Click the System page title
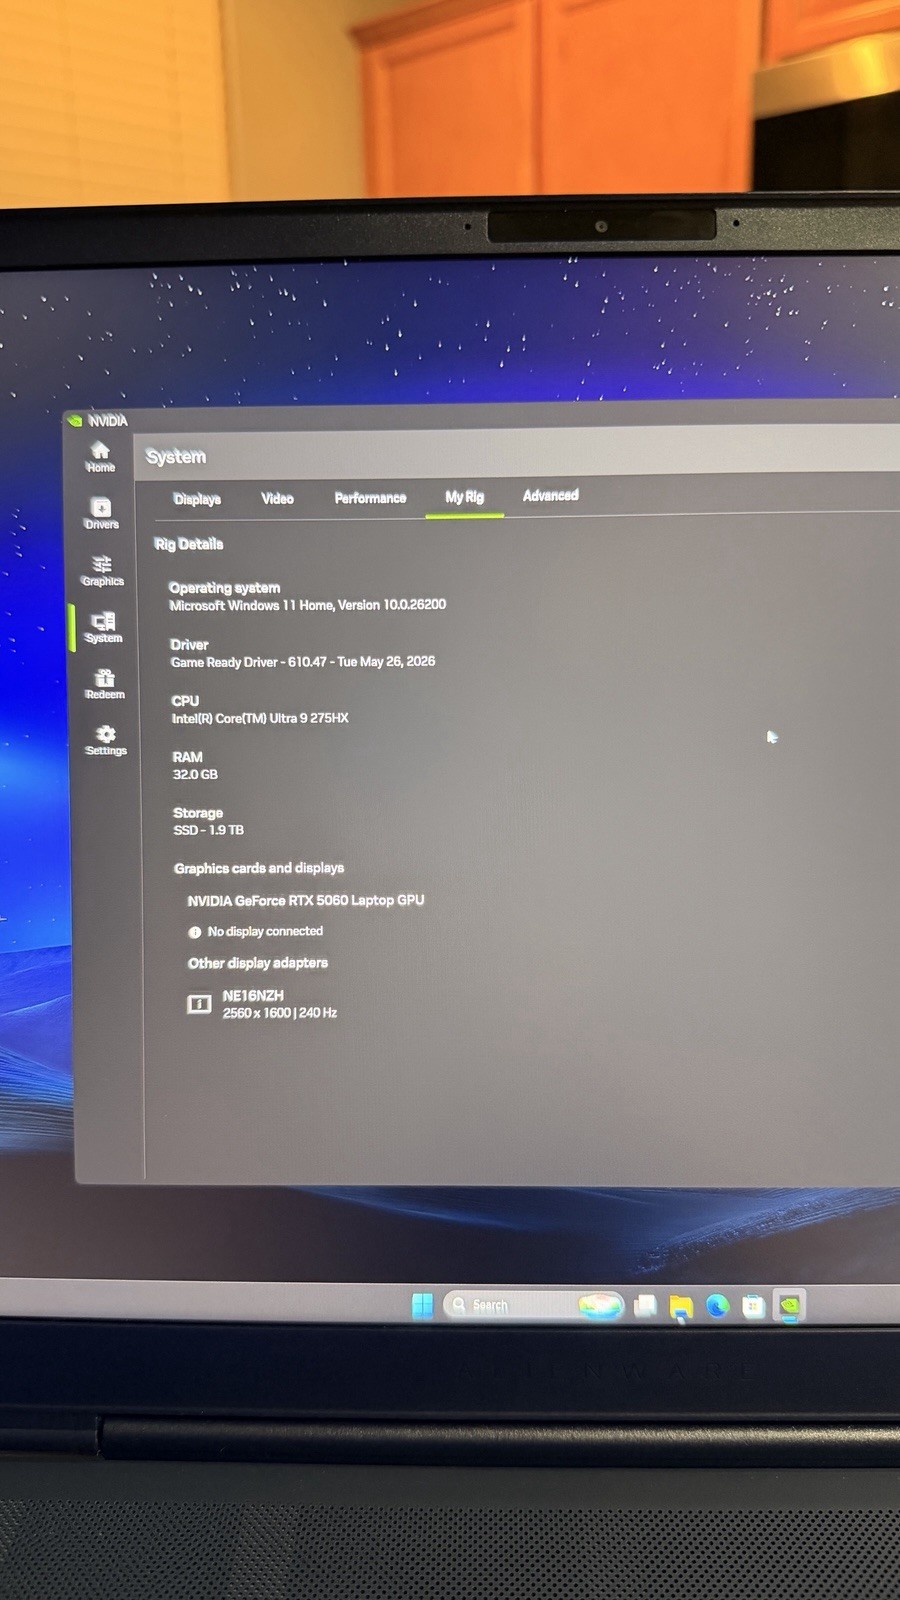Screen dimensions: 900x1600 176,457
